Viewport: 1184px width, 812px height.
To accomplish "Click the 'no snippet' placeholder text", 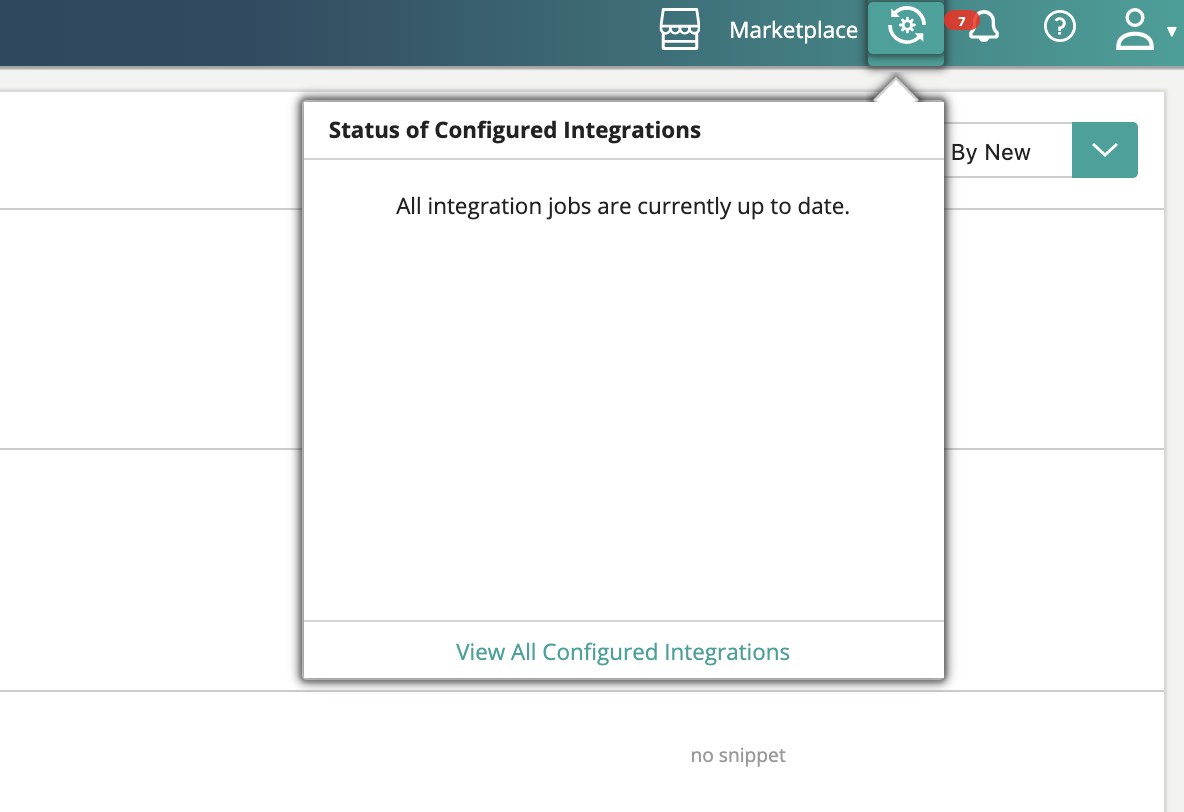I will coord(738,755).
